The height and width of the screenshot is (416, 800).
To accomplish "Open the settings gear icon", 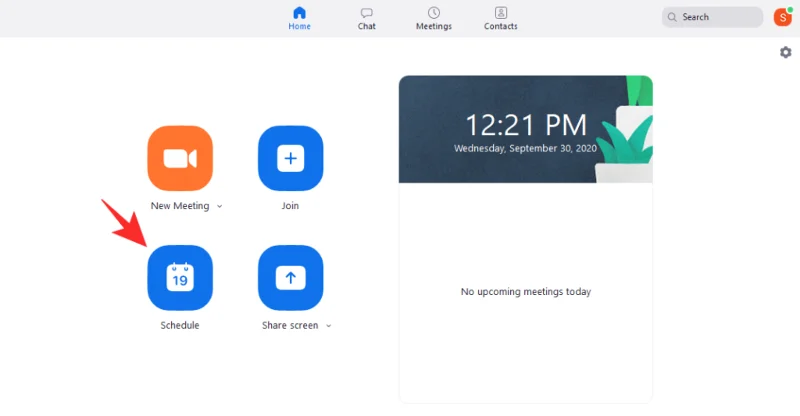I will tap(785, 52).
